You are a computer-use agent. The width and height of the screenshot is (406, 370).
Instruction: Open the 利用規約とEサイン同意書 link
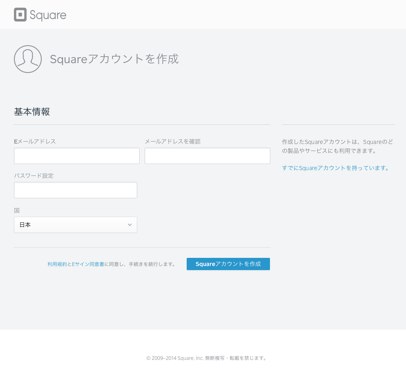coord(76,264)
